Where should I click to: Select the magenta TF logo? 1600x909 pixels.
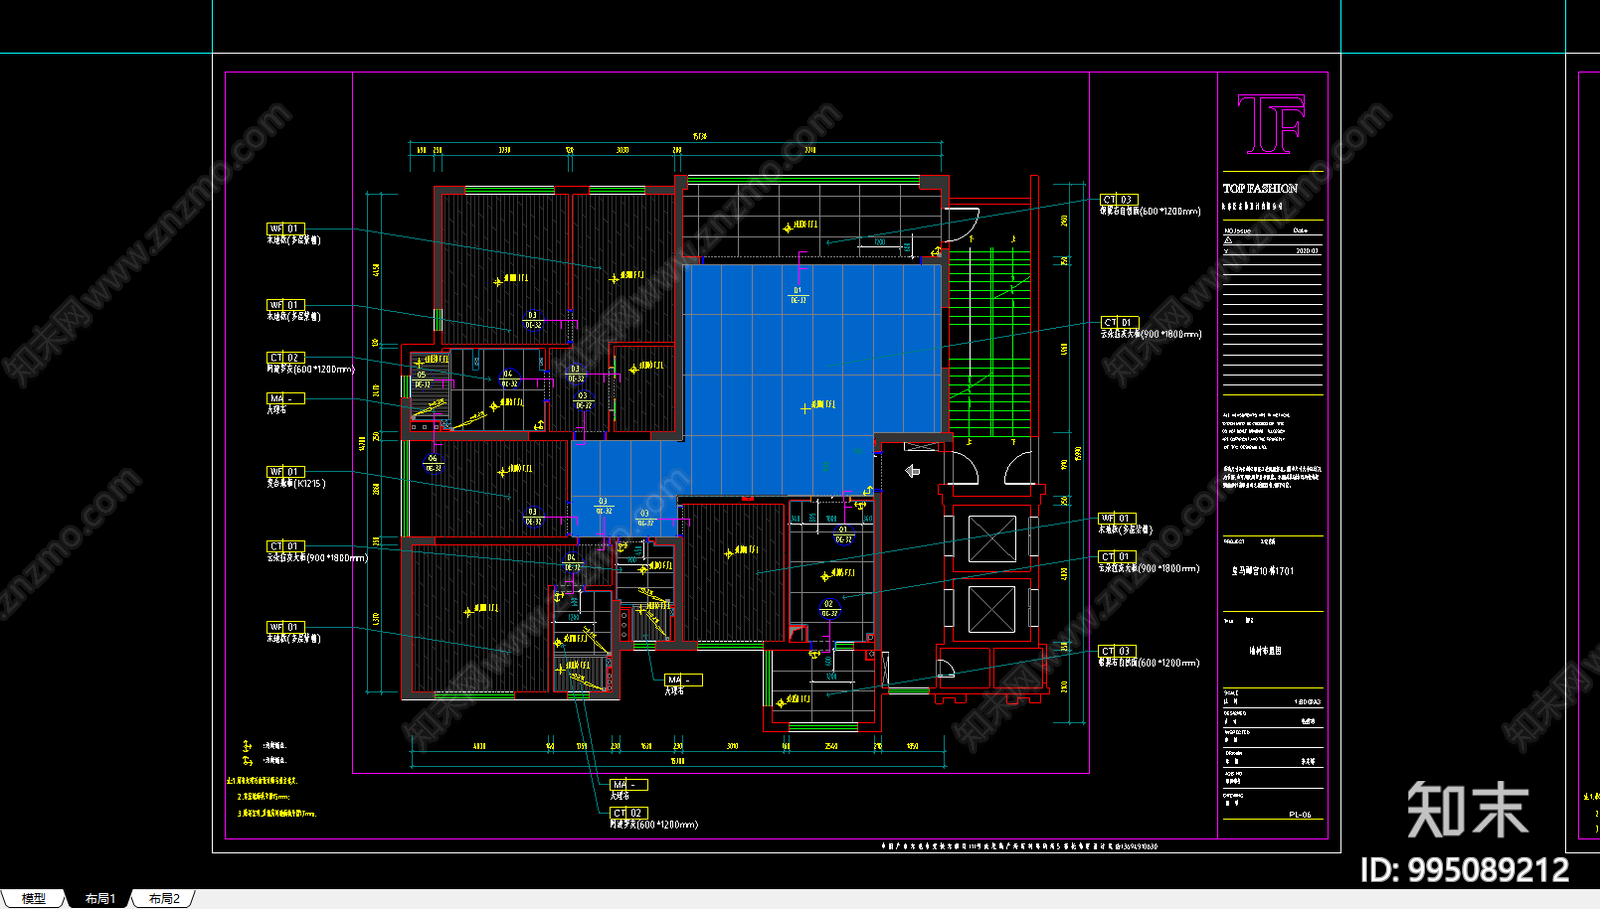(x=1271, y=124)
